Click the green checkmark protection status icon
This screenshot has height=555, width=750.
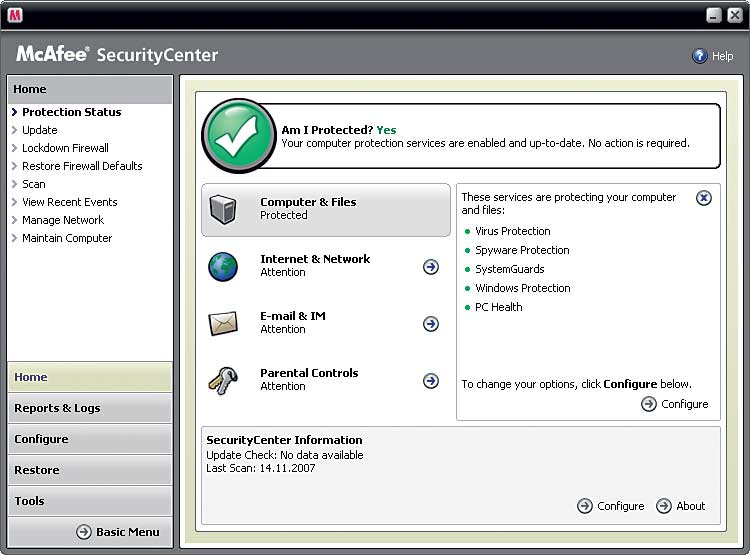(239, 135)
